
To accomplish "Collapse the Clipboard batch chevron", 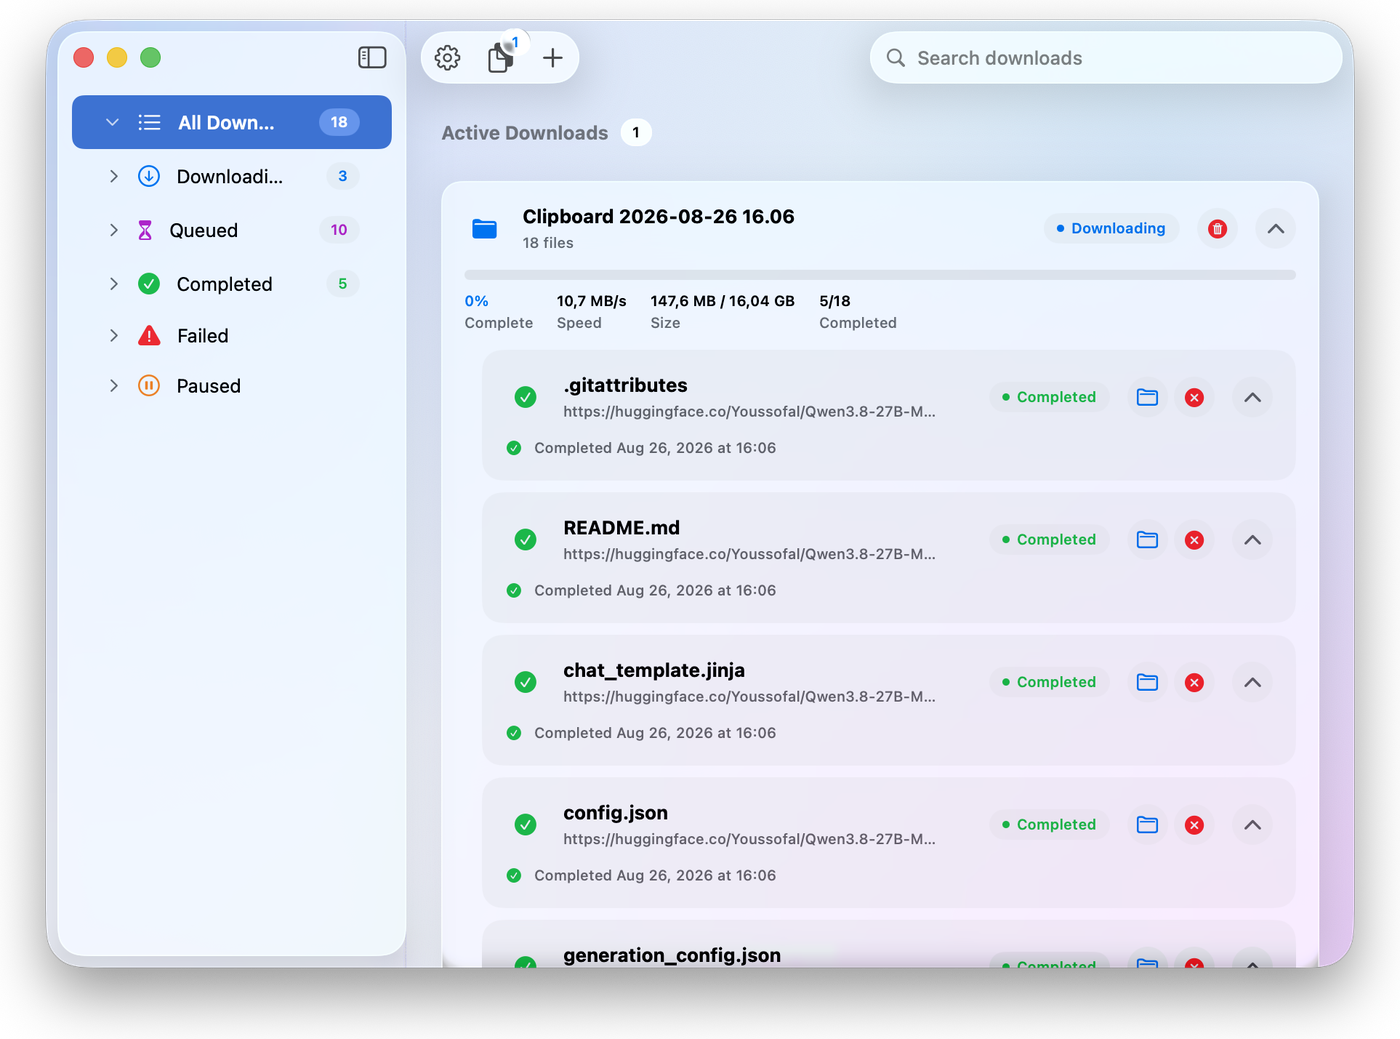I will 1276,229.
